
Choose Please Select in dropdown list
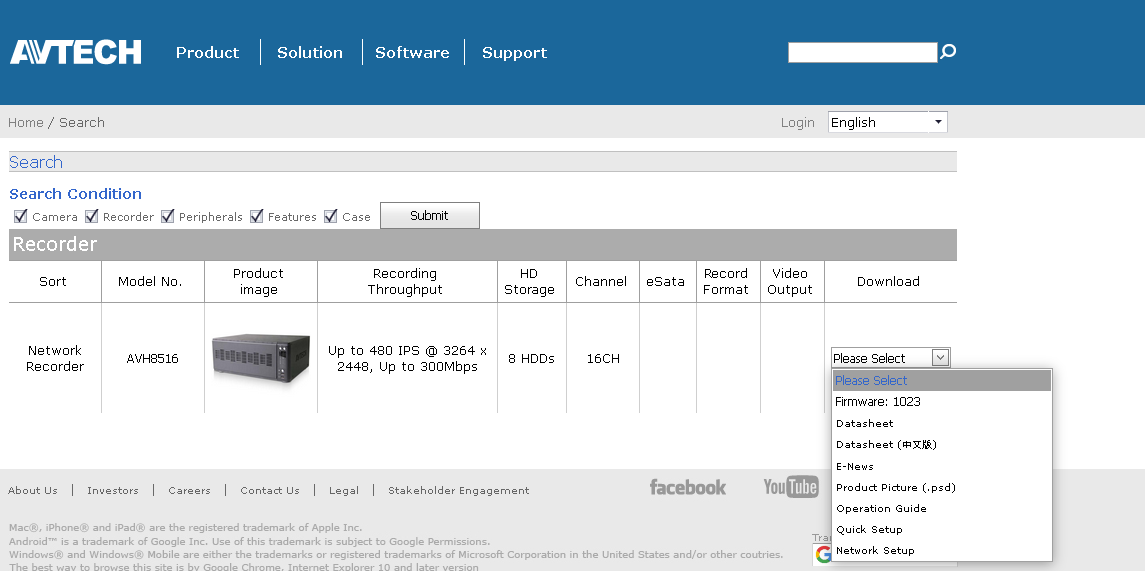[x=942, y=380]
